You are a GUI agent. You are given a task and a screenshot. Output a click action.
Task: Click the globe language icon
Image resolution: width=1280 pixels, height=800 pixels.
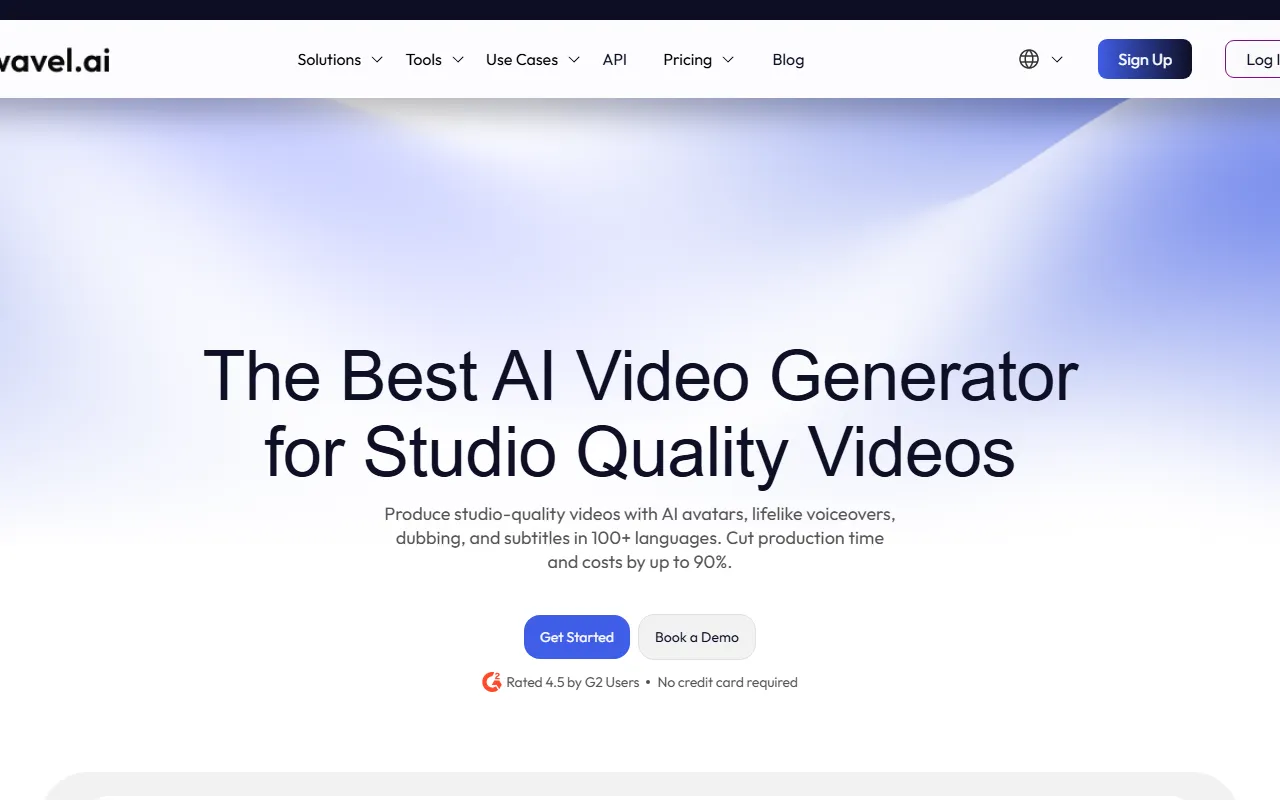[x=1029, y=59]
